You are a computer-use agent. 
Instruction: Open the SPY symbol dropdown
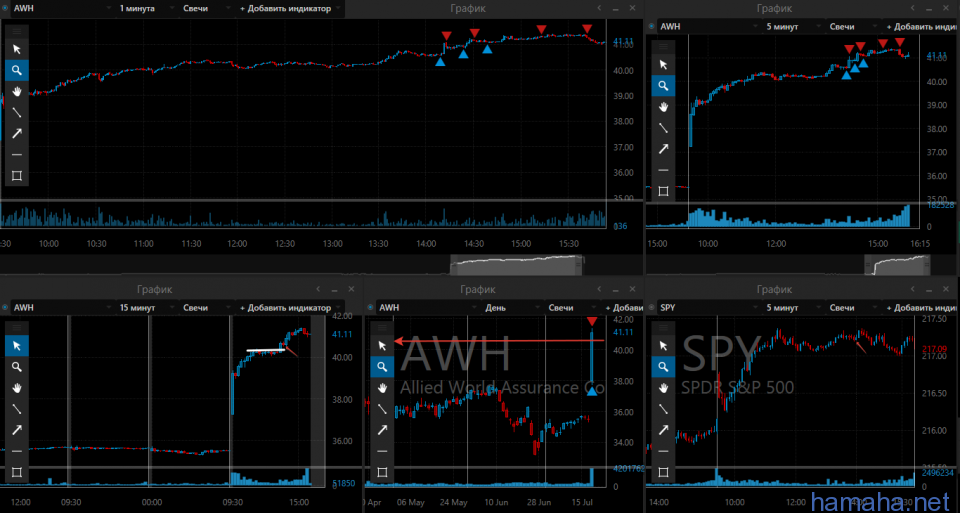point(707,308)
